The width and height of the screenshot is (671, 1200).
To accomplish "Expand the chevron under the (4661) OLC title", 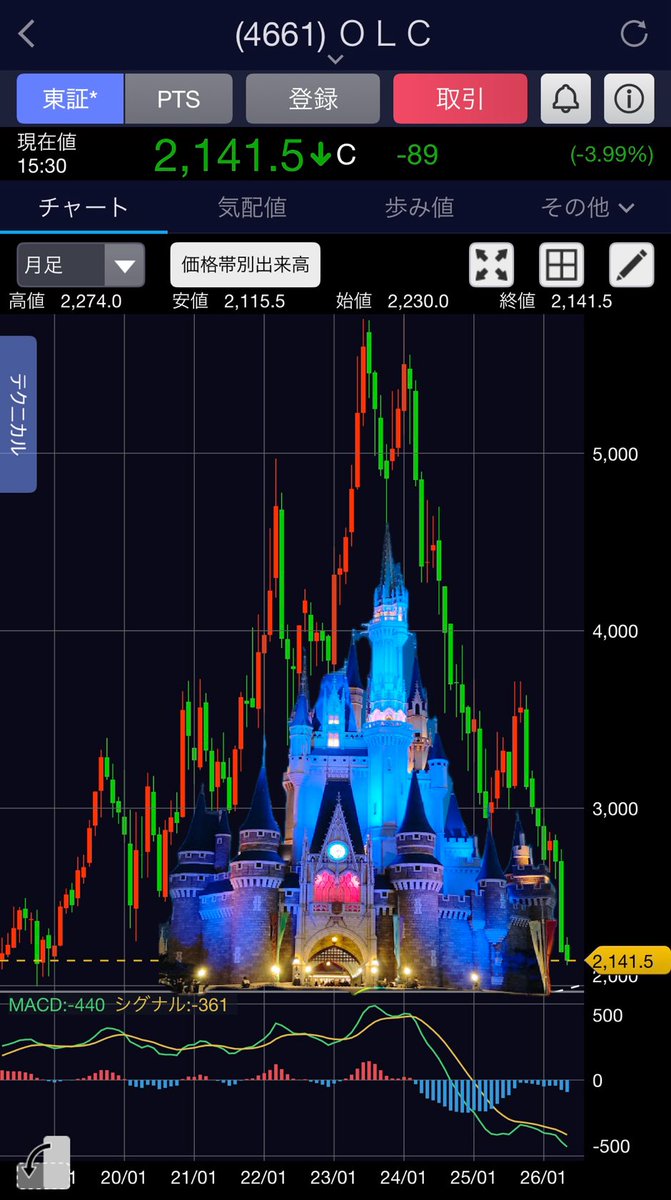I will [x=335, y=59].
